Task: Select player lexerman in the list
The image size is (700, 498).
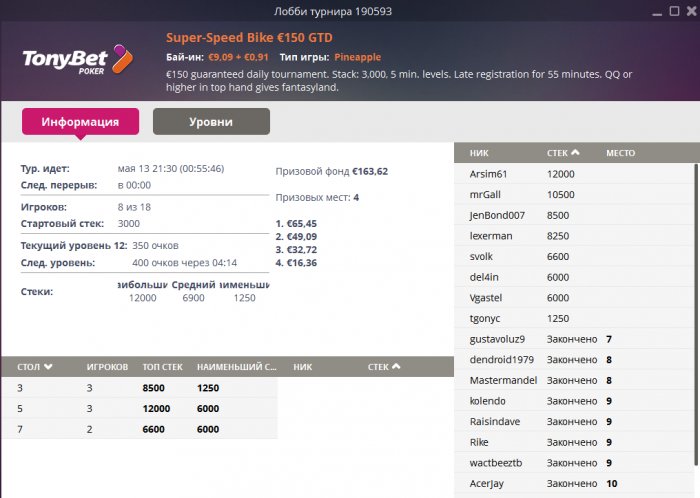Action: click(x=491, y=236)
